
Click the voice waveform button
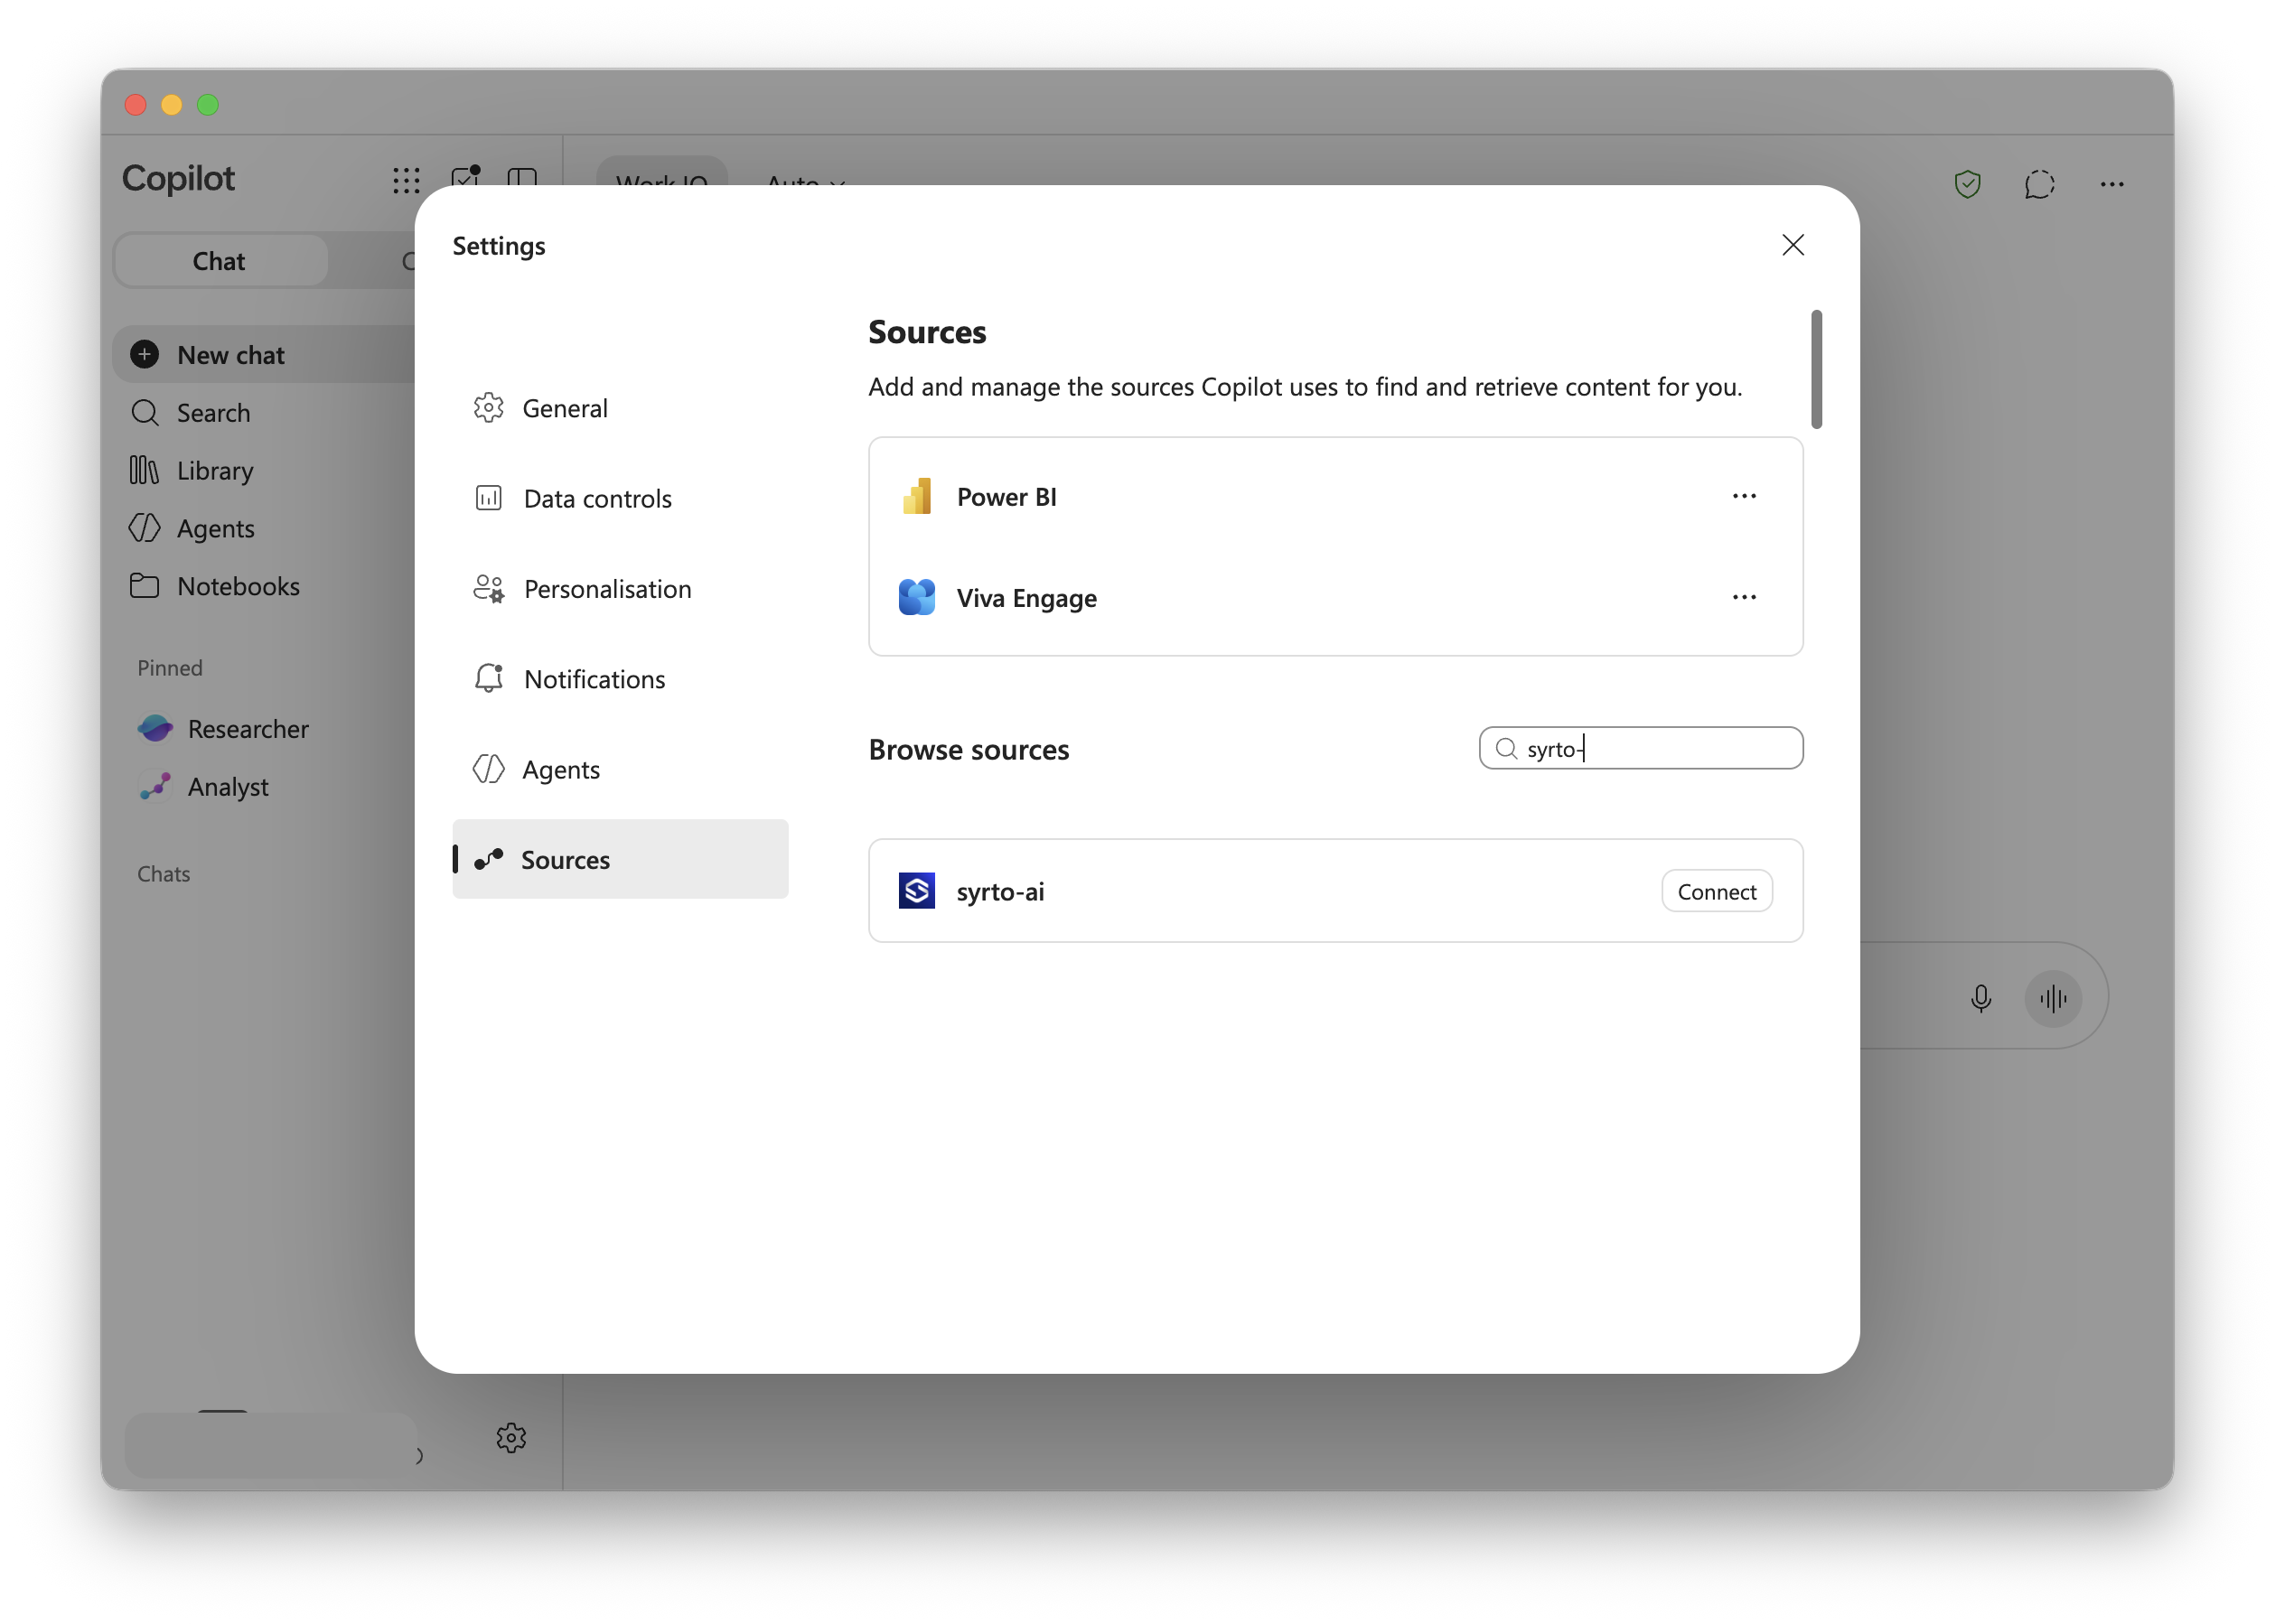[2052, 998]
